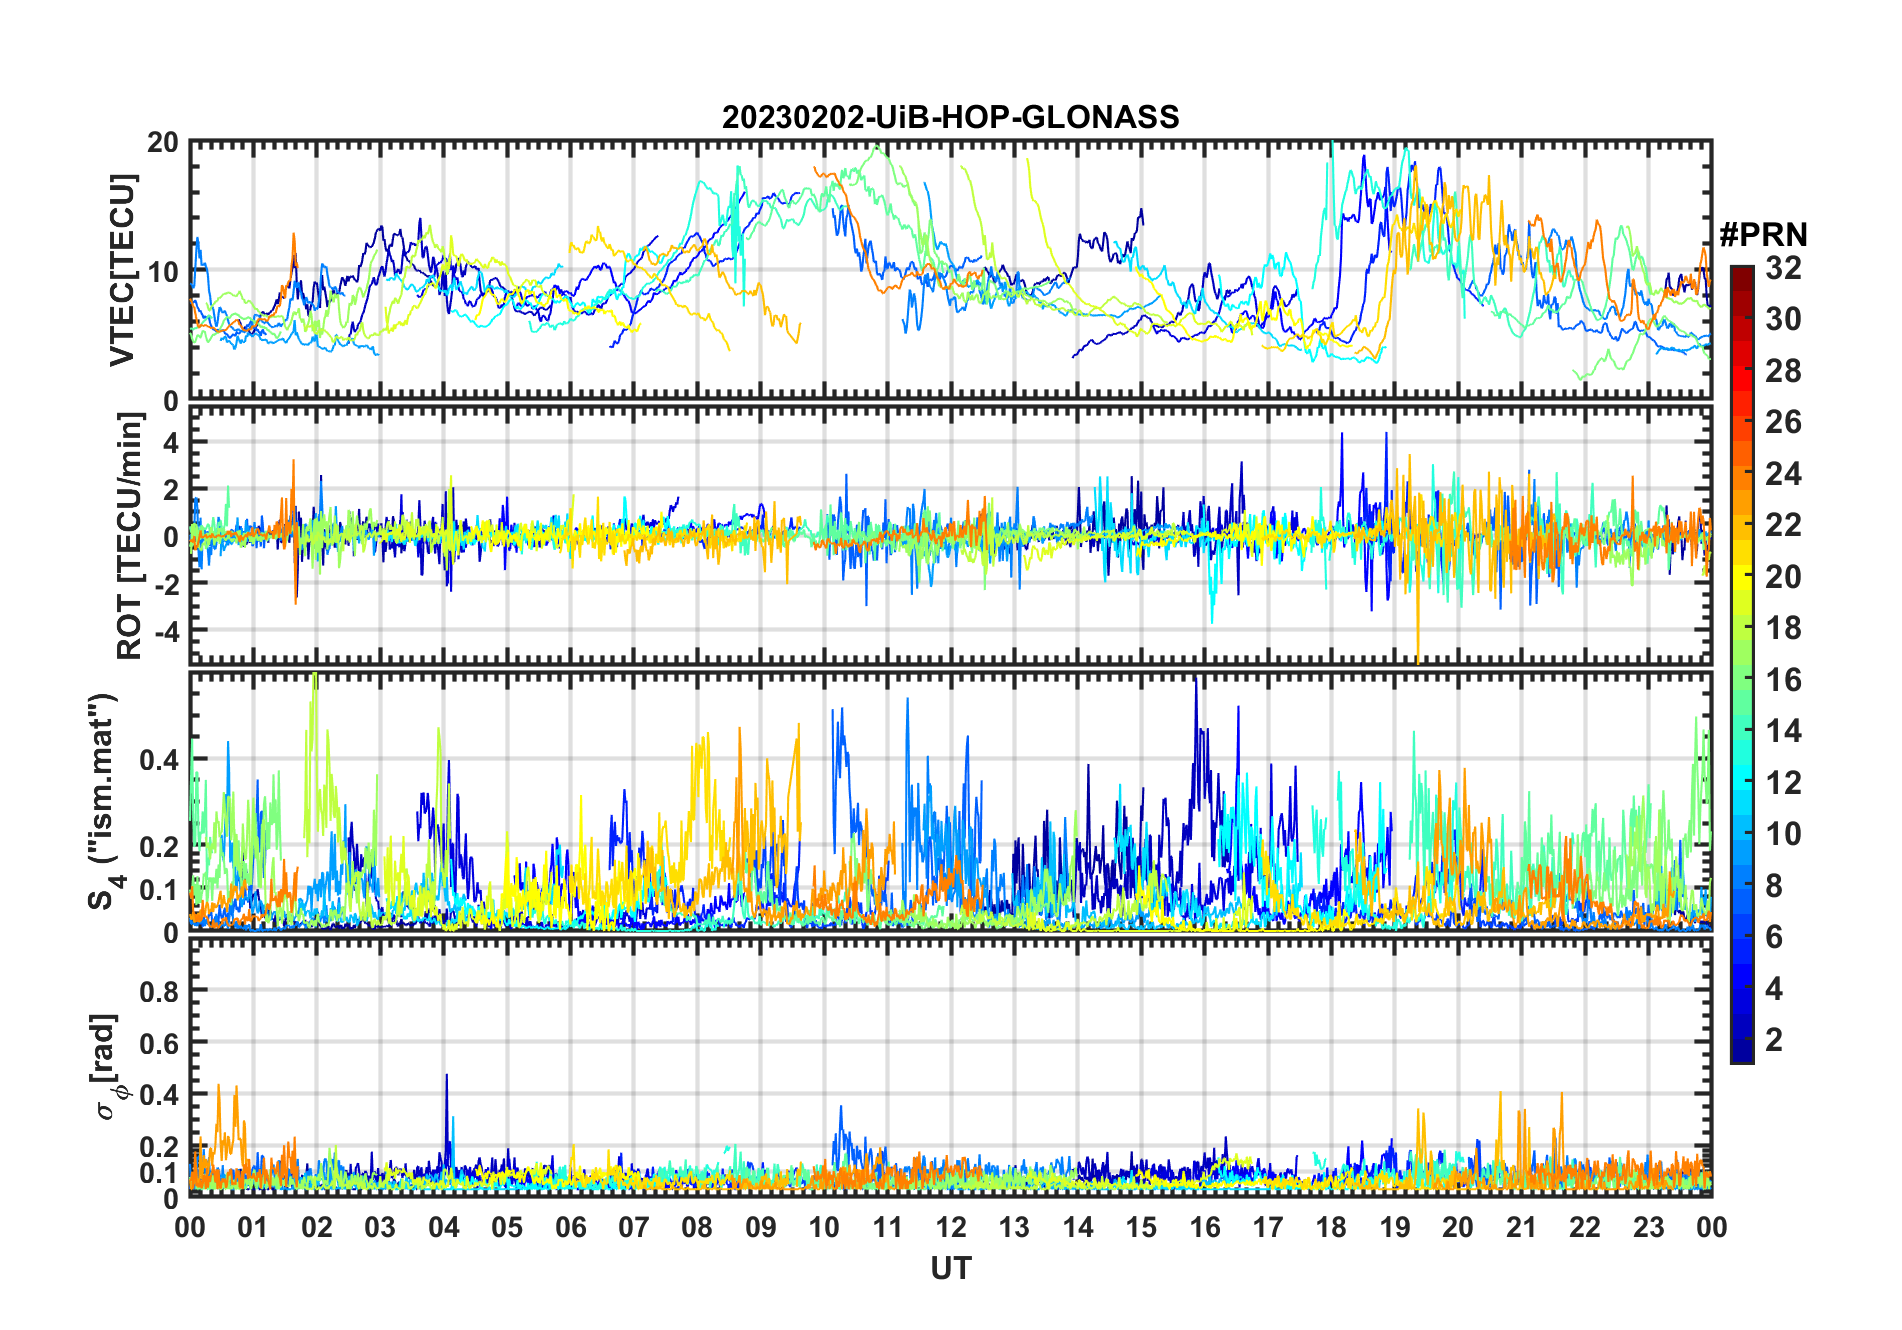The image size is (1902, 1330).
Task: Click the 20 tick on VTEC axis
Action: [x=163, y=143]
